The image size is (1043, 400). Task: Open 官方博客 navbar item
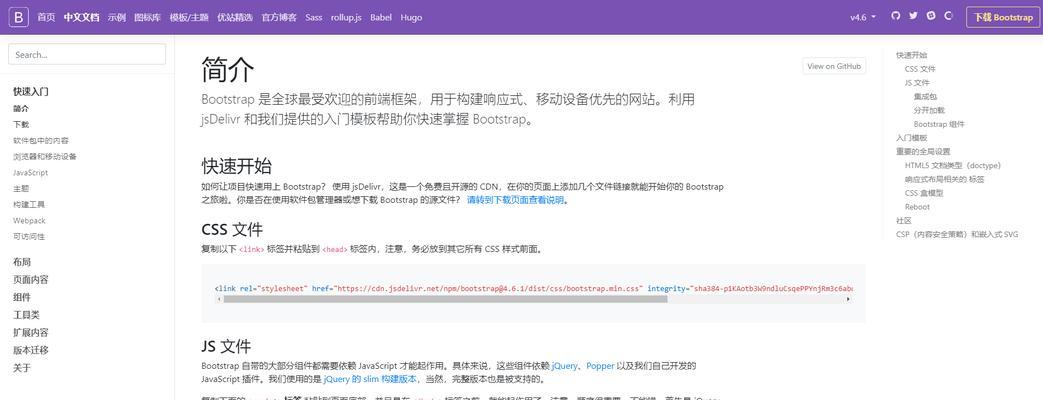coord(279,17)
